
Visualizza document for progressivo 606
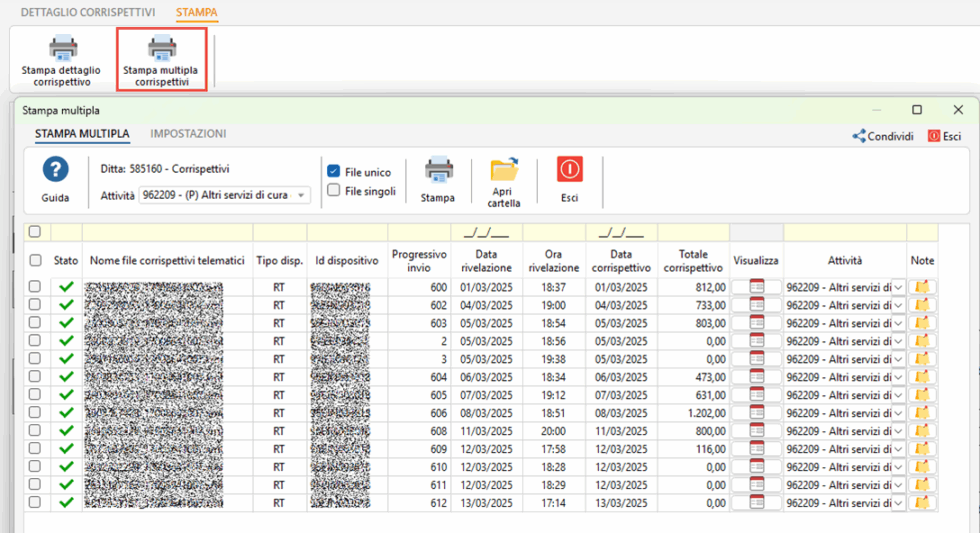pyautogui.click(x=756, y=413)
